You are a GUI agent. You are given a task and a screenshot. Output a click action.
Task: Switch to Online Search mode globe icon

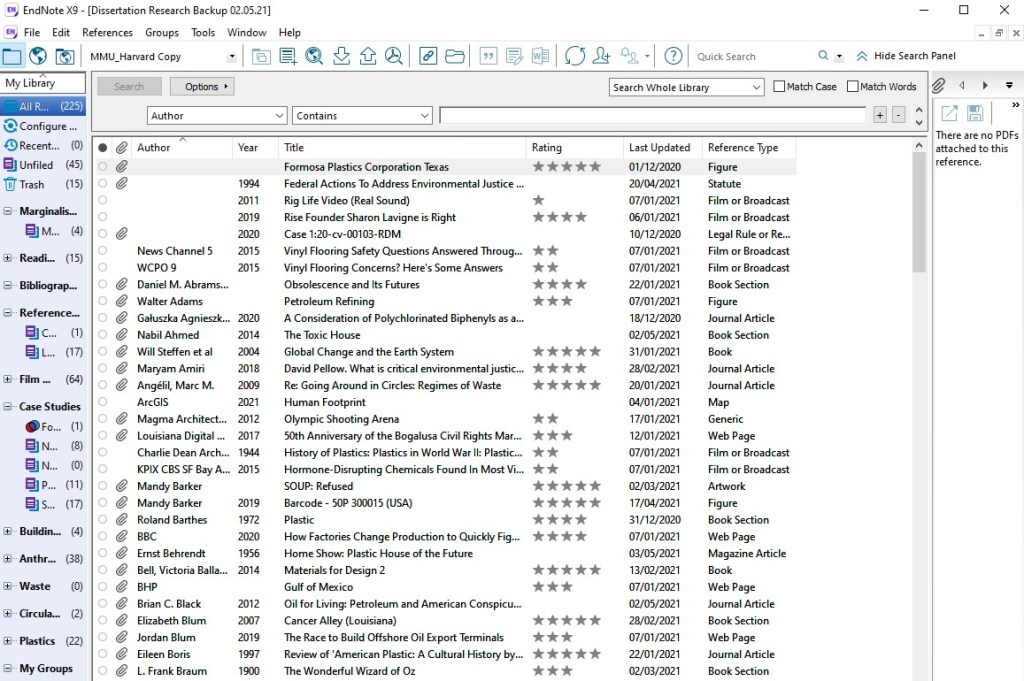coord(38,56)
